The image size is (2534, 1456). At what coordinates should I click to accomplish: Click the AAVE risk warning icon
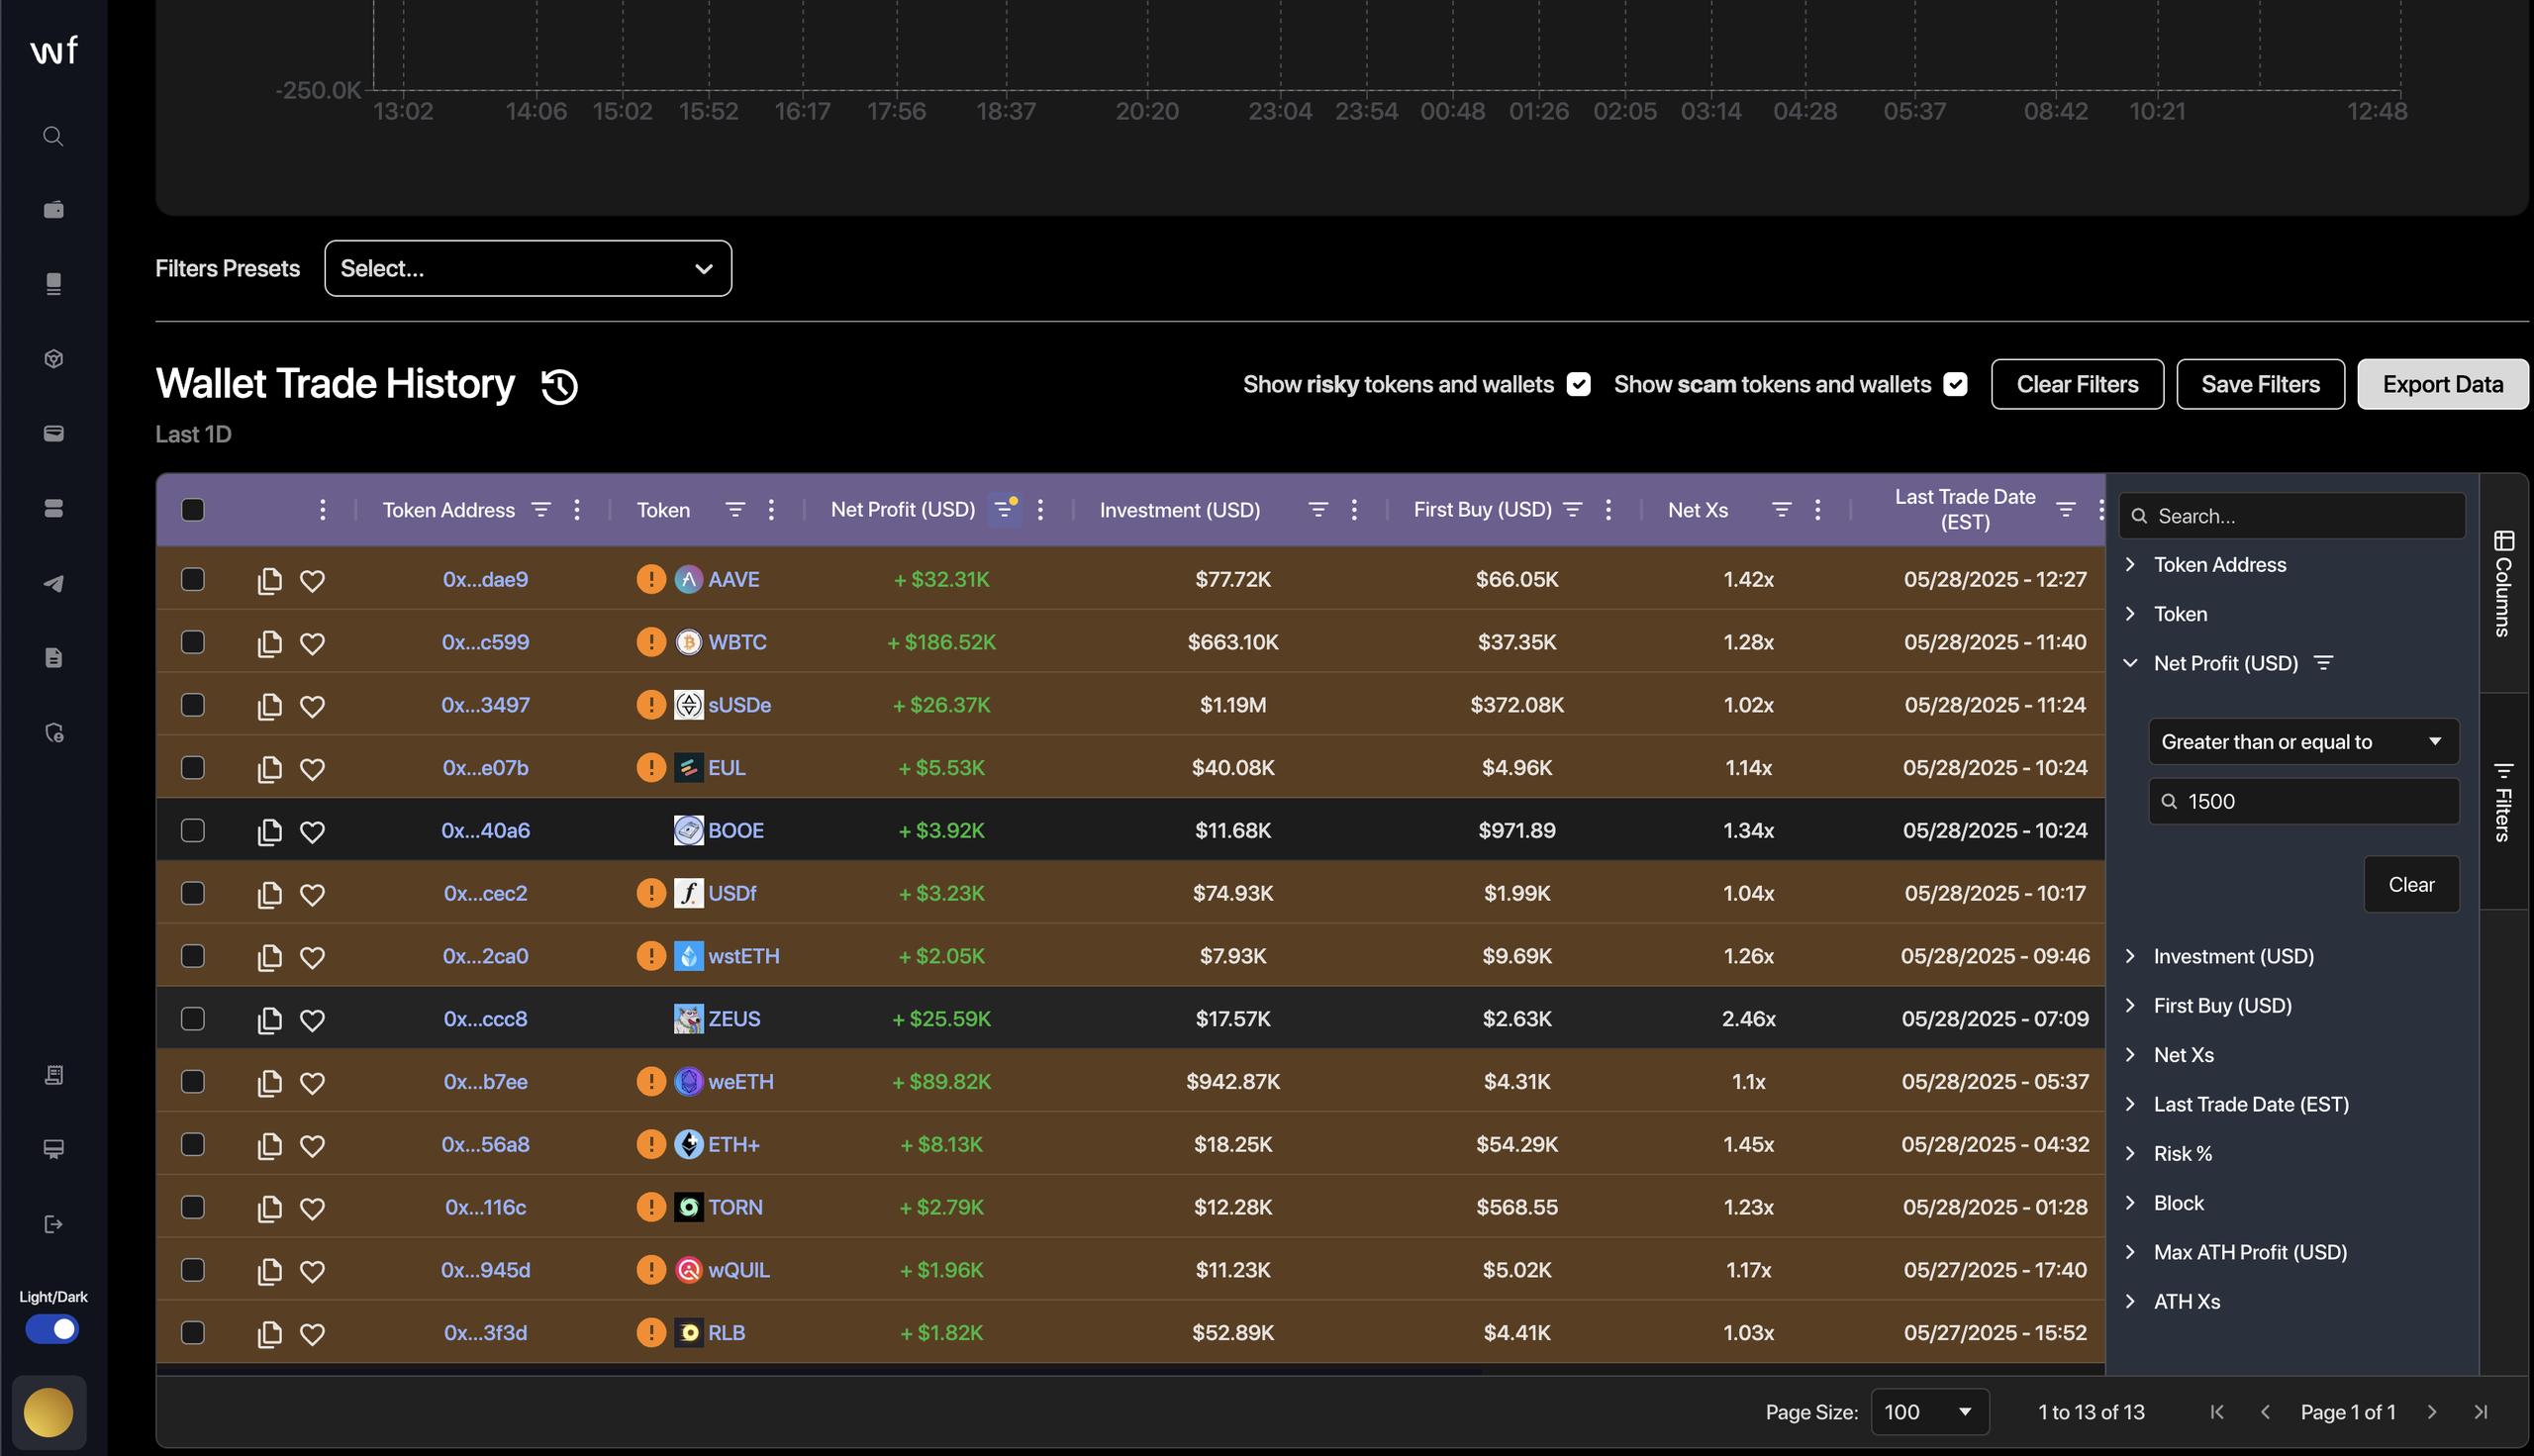click(x=651, y=579)
